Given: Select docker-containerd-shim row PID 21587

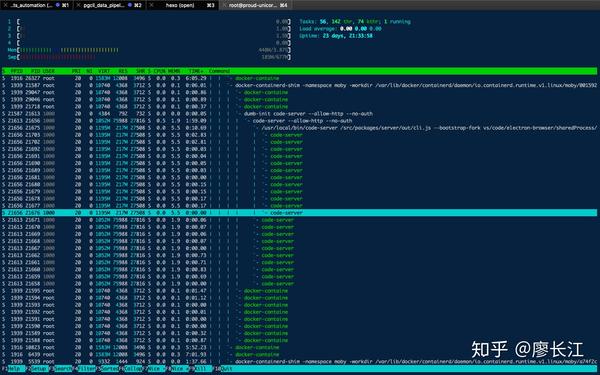Looking at the screenshot, I should click(299, 85).
